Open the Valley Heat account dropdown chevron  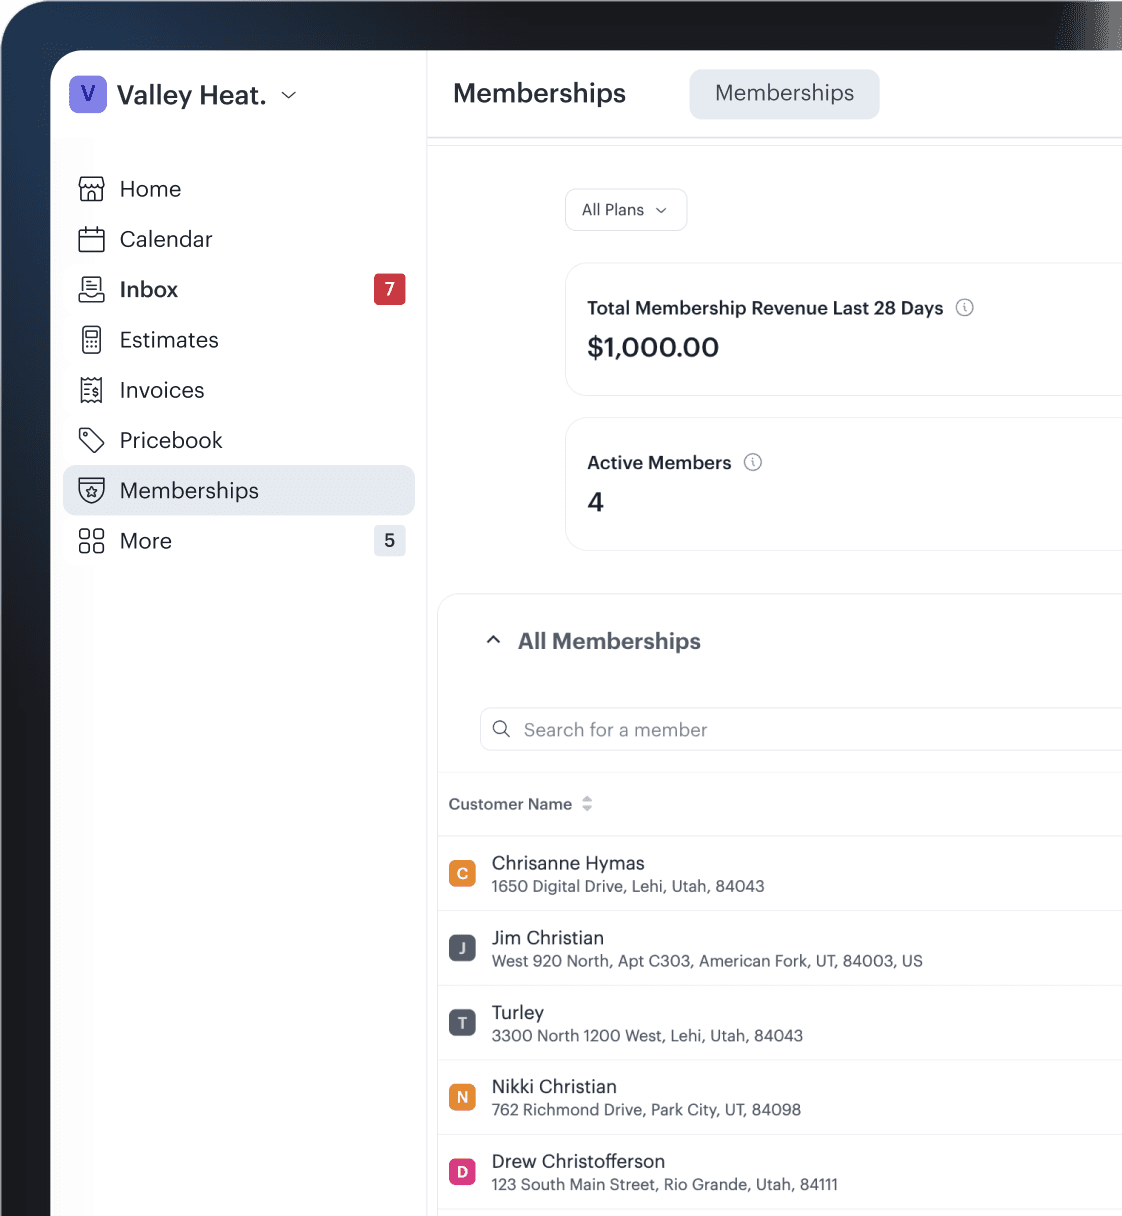coord(289,95)
